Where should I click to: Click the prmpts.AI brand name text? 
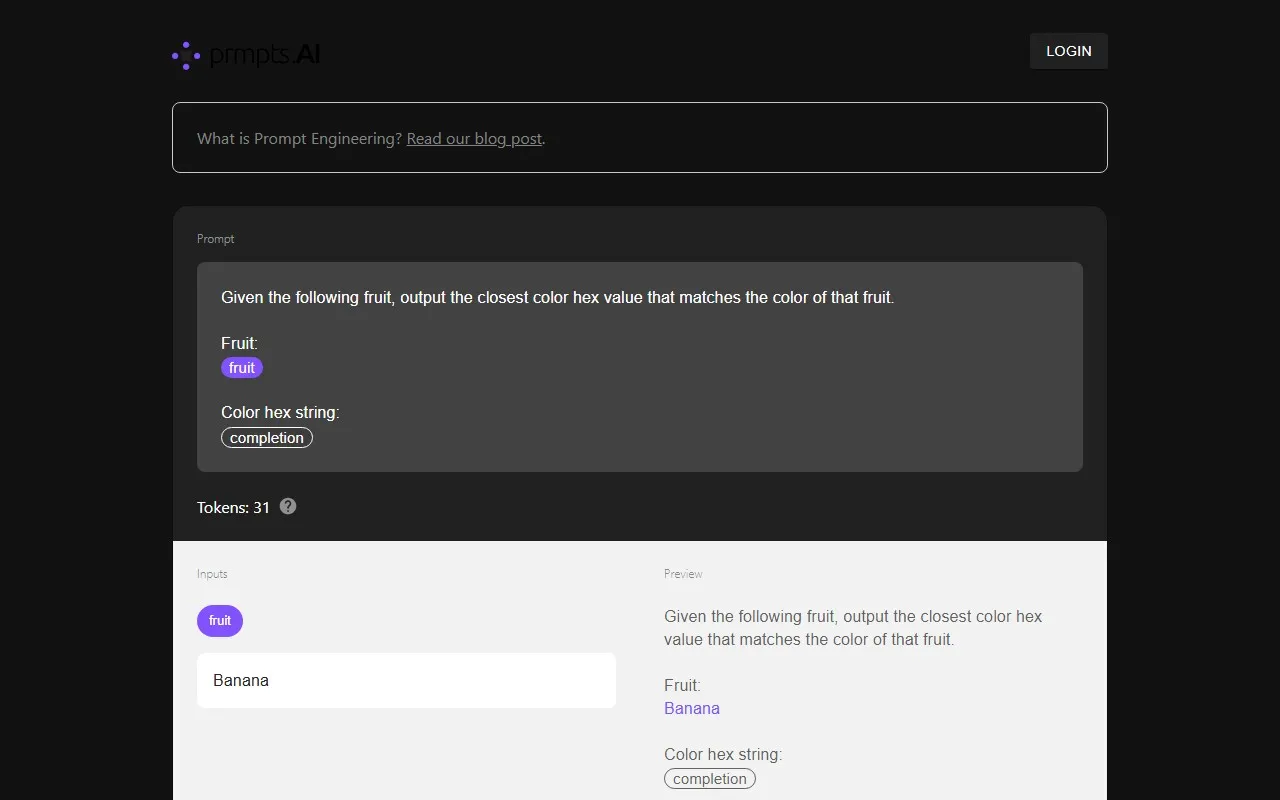[265, 55]
